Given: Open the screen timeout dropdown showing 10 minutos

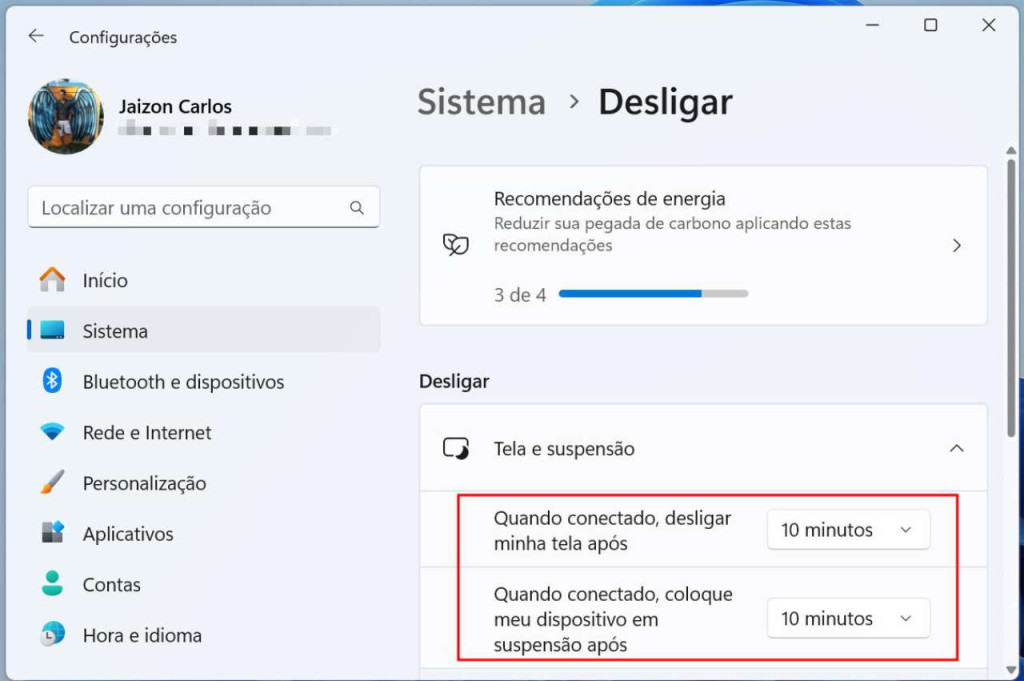Looking at the screenshot, I should [x=848, y=529].
